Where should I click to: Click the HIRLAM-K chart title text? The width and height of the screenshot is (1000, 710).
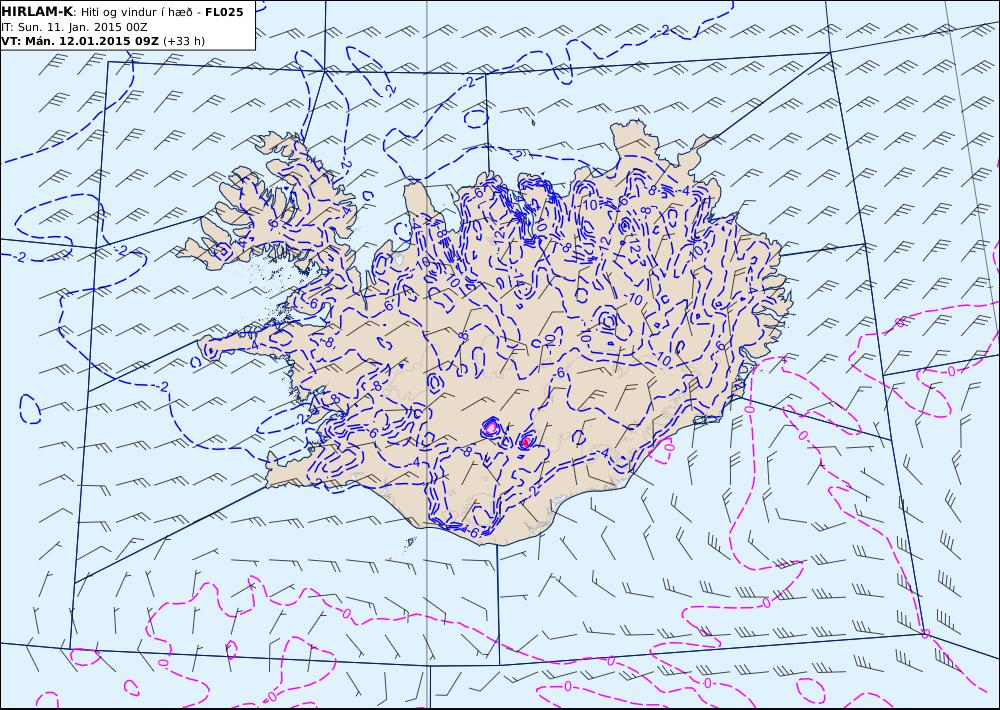pyautogui.click(x=122, y=12)
